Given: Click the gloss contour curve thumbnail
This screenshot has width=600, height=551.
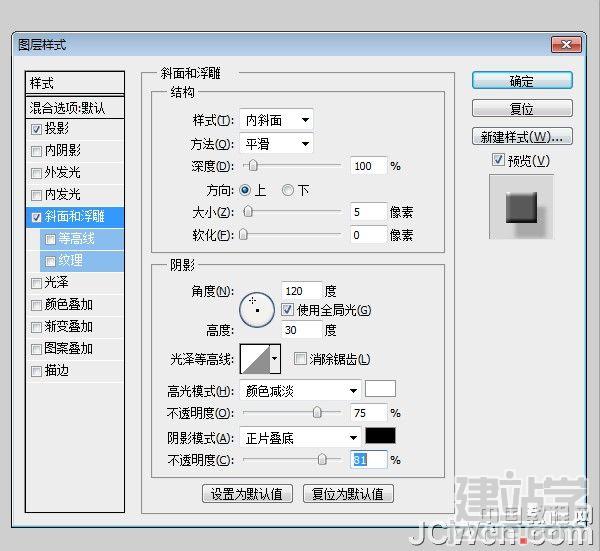Looking at the screenshot, I should (255, 359).
